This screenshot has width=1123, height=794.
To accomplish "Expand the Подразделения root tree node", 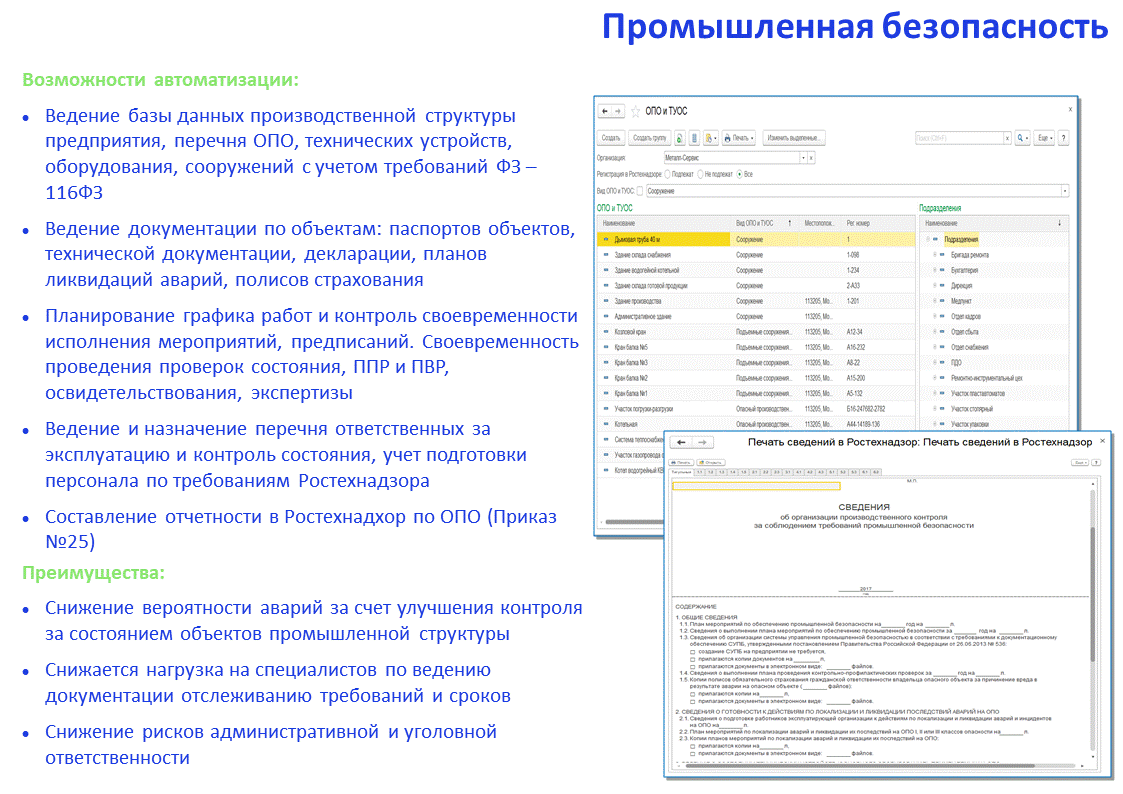I will [927, 240].
